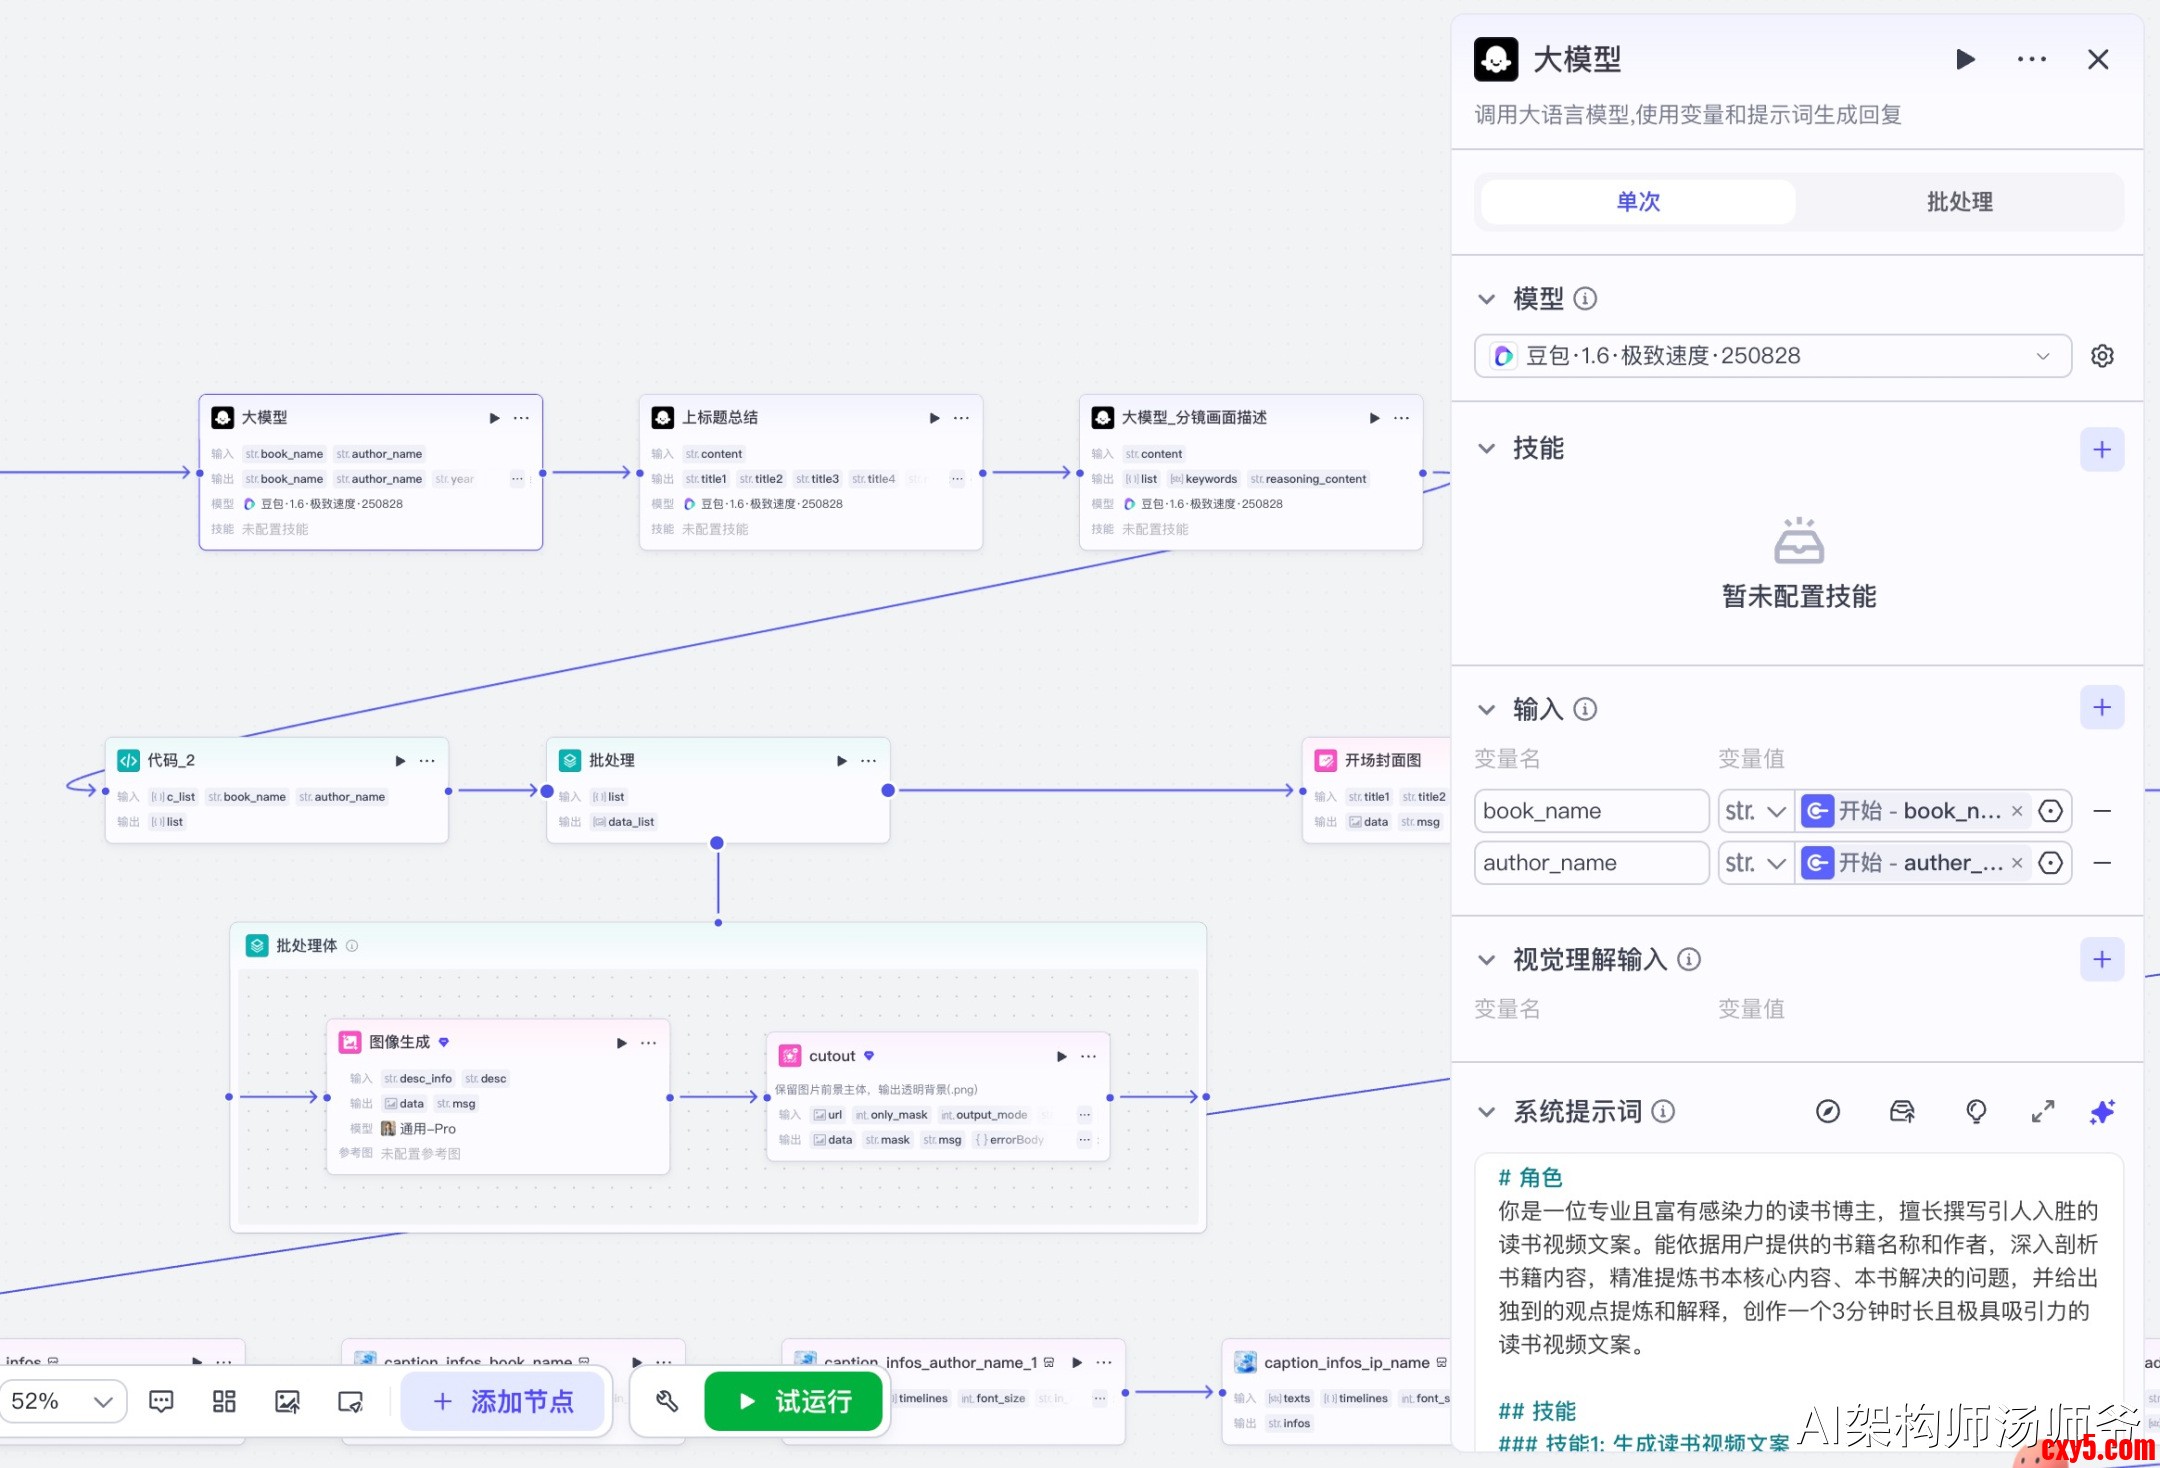This screenshot has width=2160, height=1468.
Task: Click the AI optimize prompt sparkle icon
Action: coord(2102,1112)
